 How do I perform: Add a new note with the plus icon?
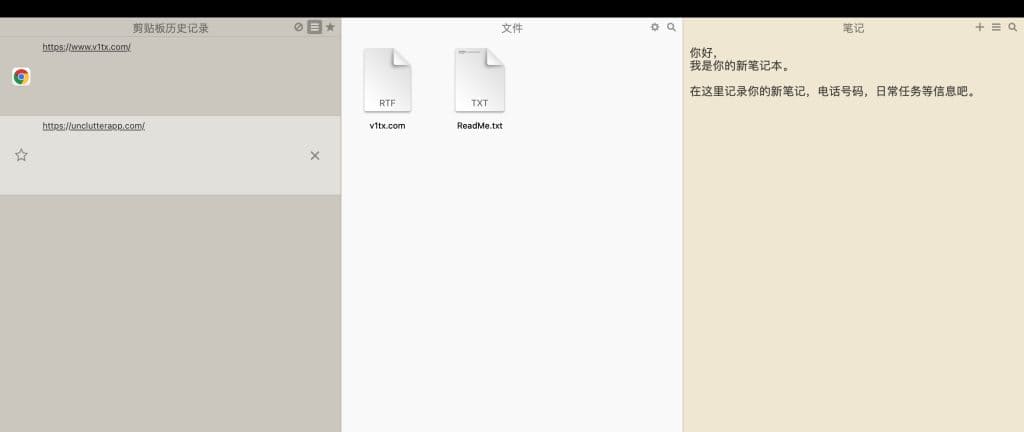980,27
